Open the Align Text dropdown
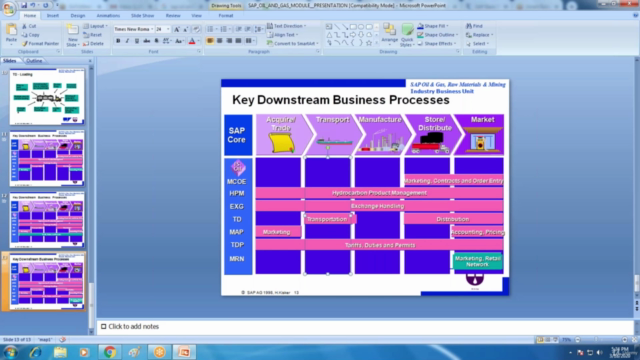 (x=282, y=35)
